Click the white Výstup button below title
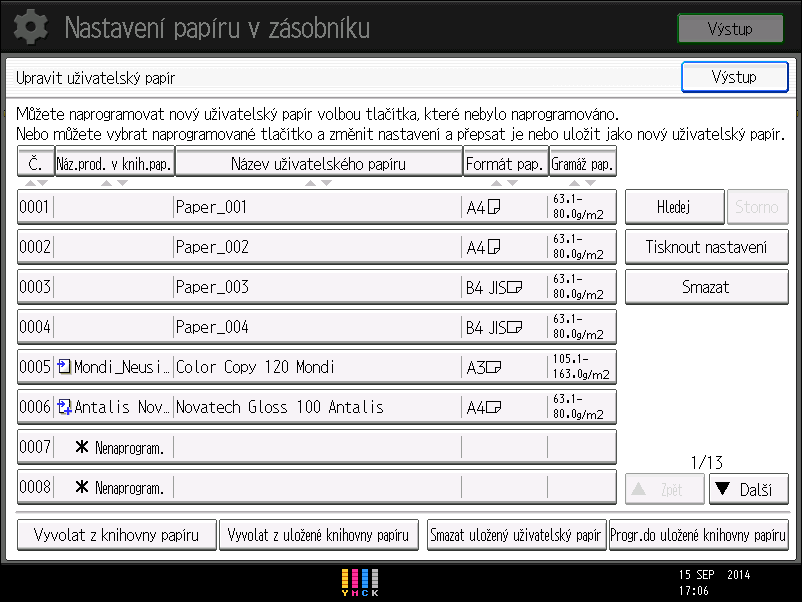This screenshot has height=602, width=802. (734, 77)
